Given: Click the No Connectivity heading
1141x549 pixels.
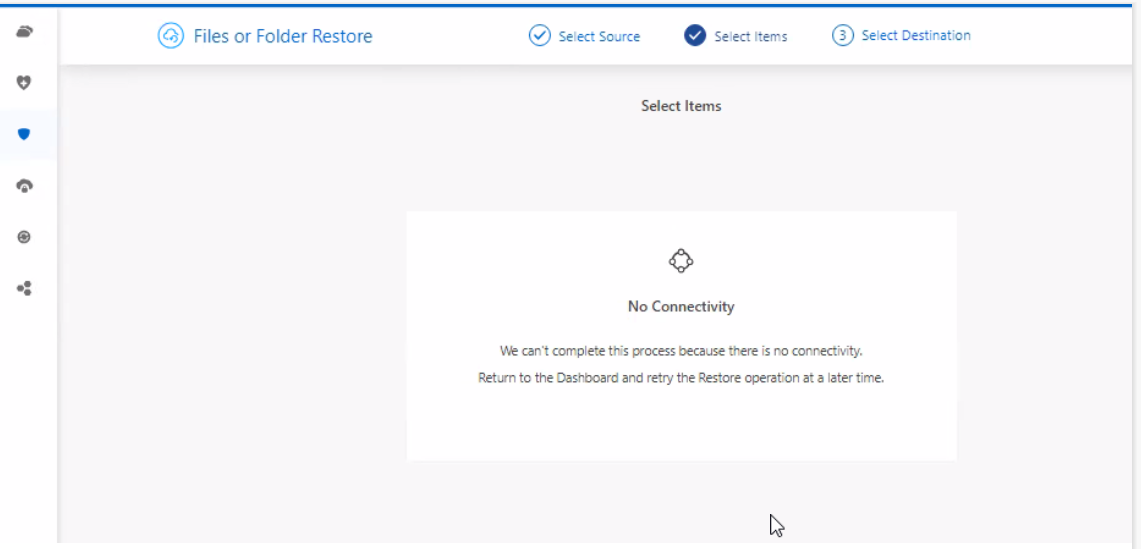Looking at the screenshot, I should click(x=681, y=307).
